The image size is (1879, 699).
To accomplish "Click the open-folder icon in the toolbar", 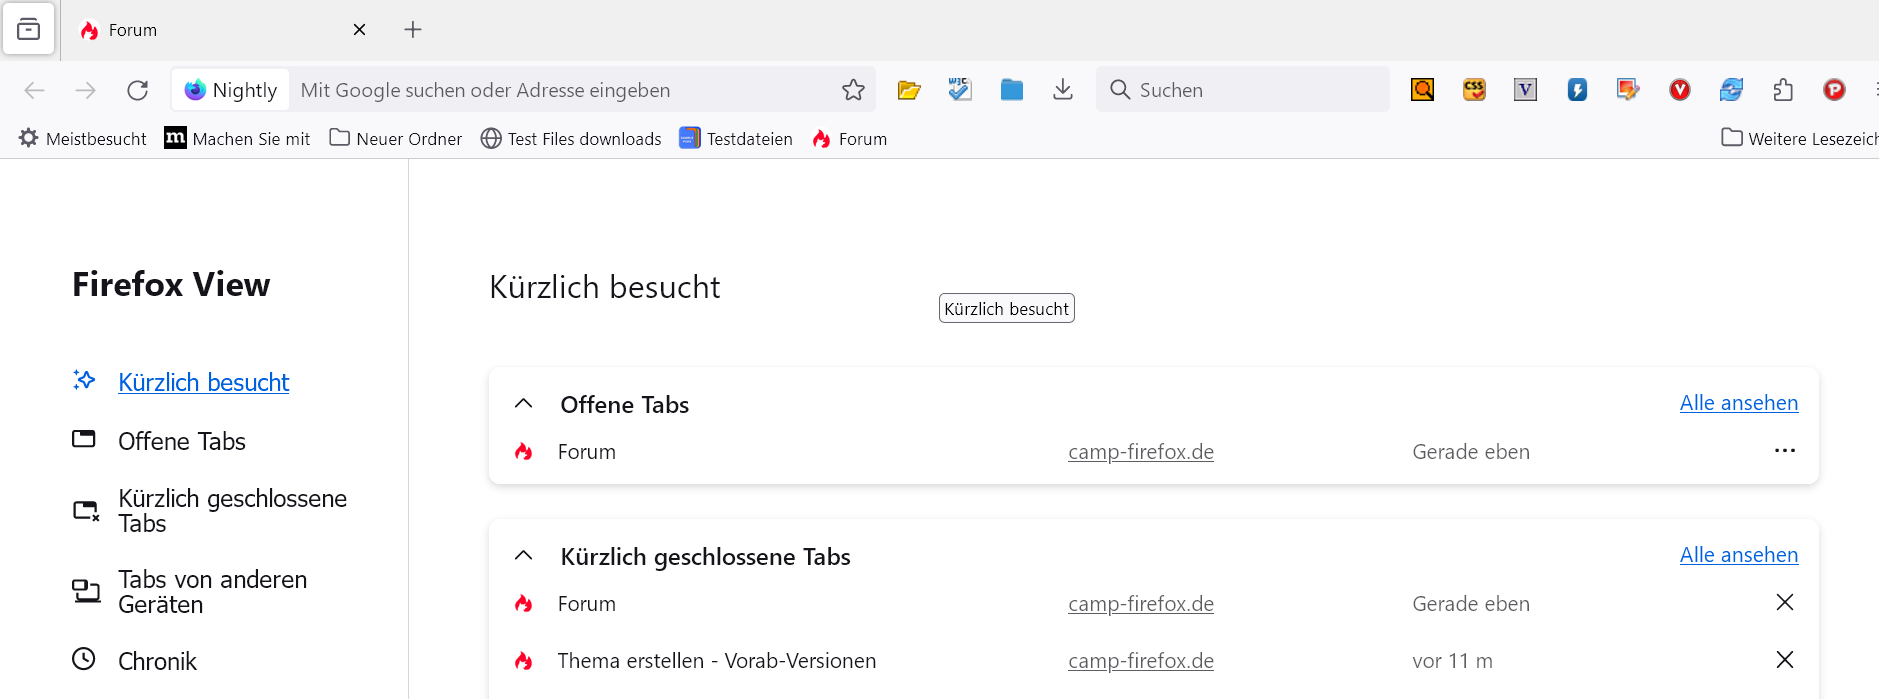I will (x=909, y=90).
